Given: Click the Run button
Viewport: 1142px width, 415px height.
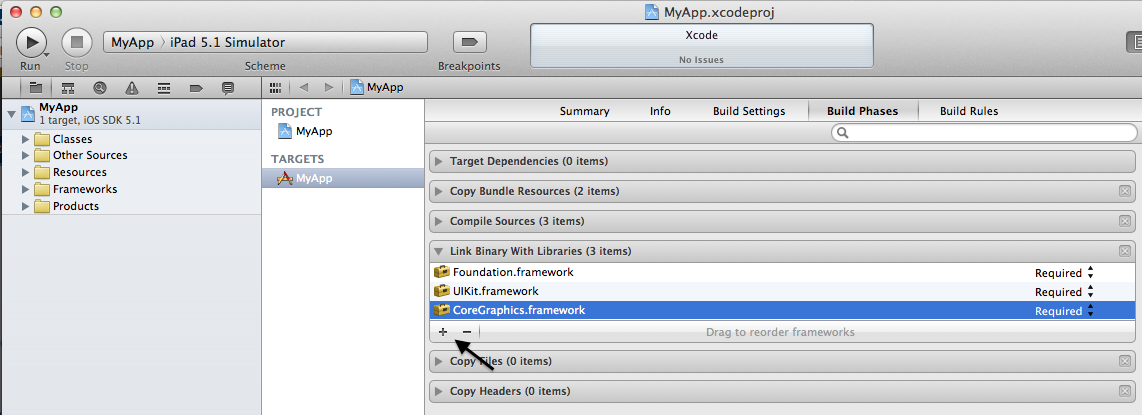Looking at the screenshot, I should 31,42.
